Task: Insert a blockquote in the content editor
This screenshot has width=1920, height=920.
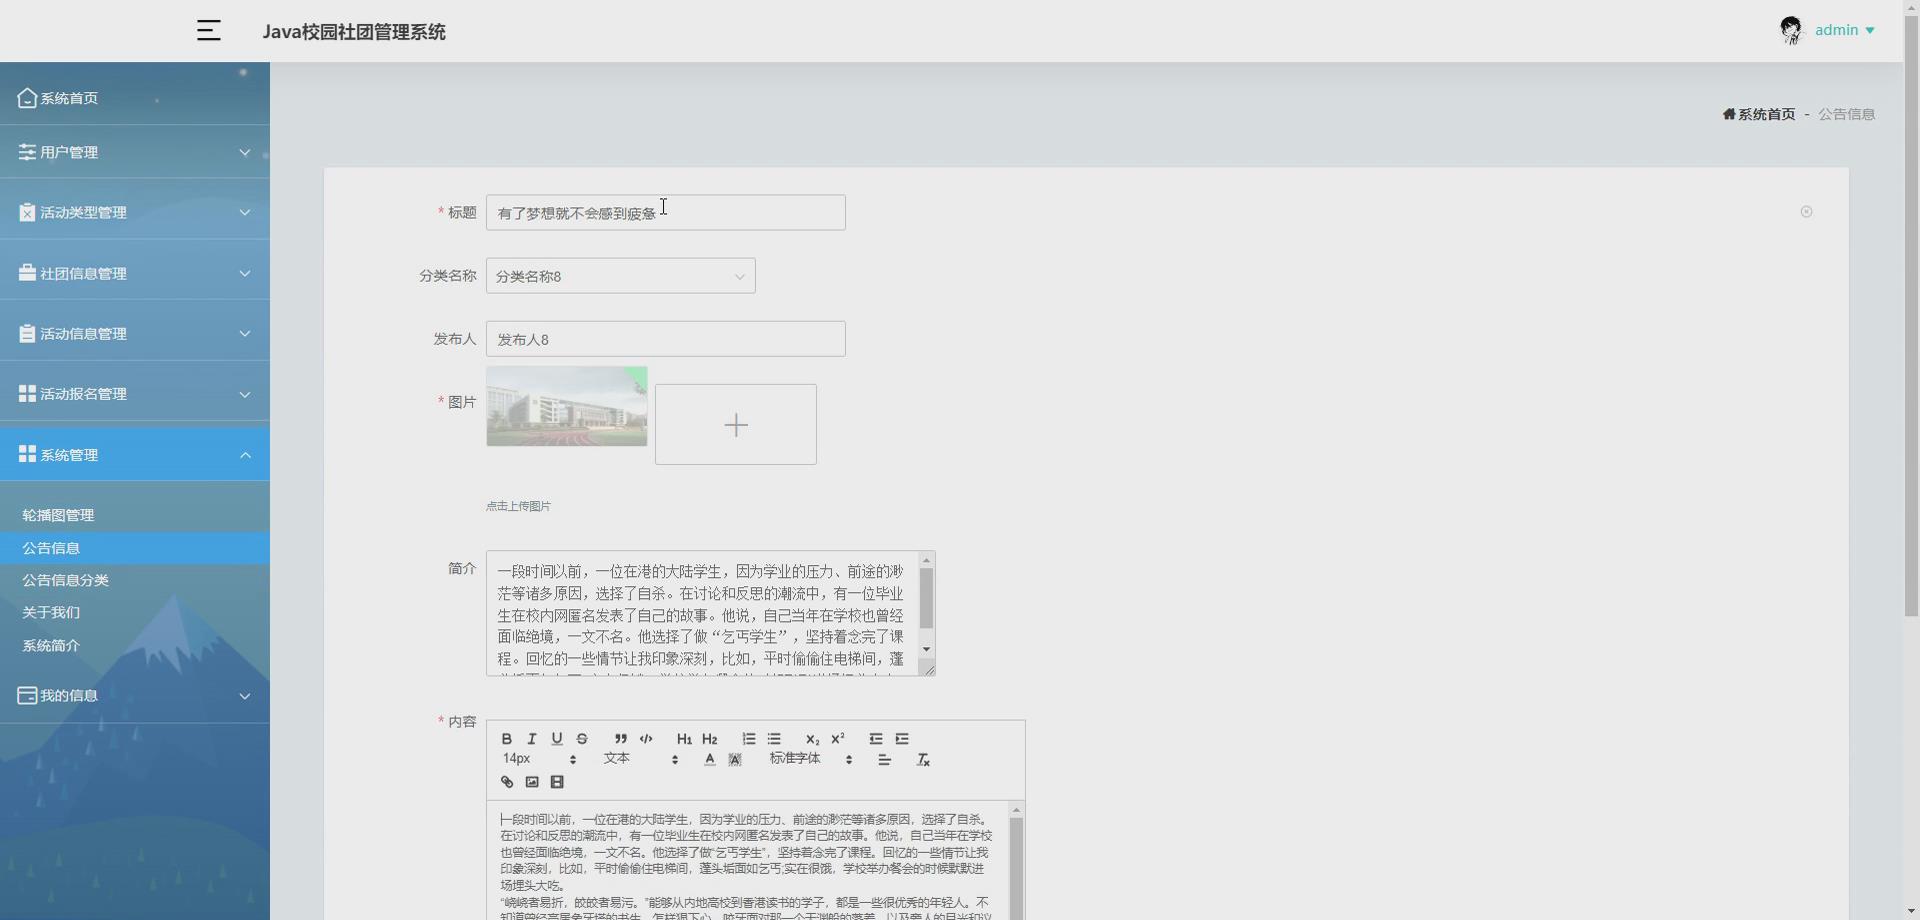Action: tap(621, 739)
